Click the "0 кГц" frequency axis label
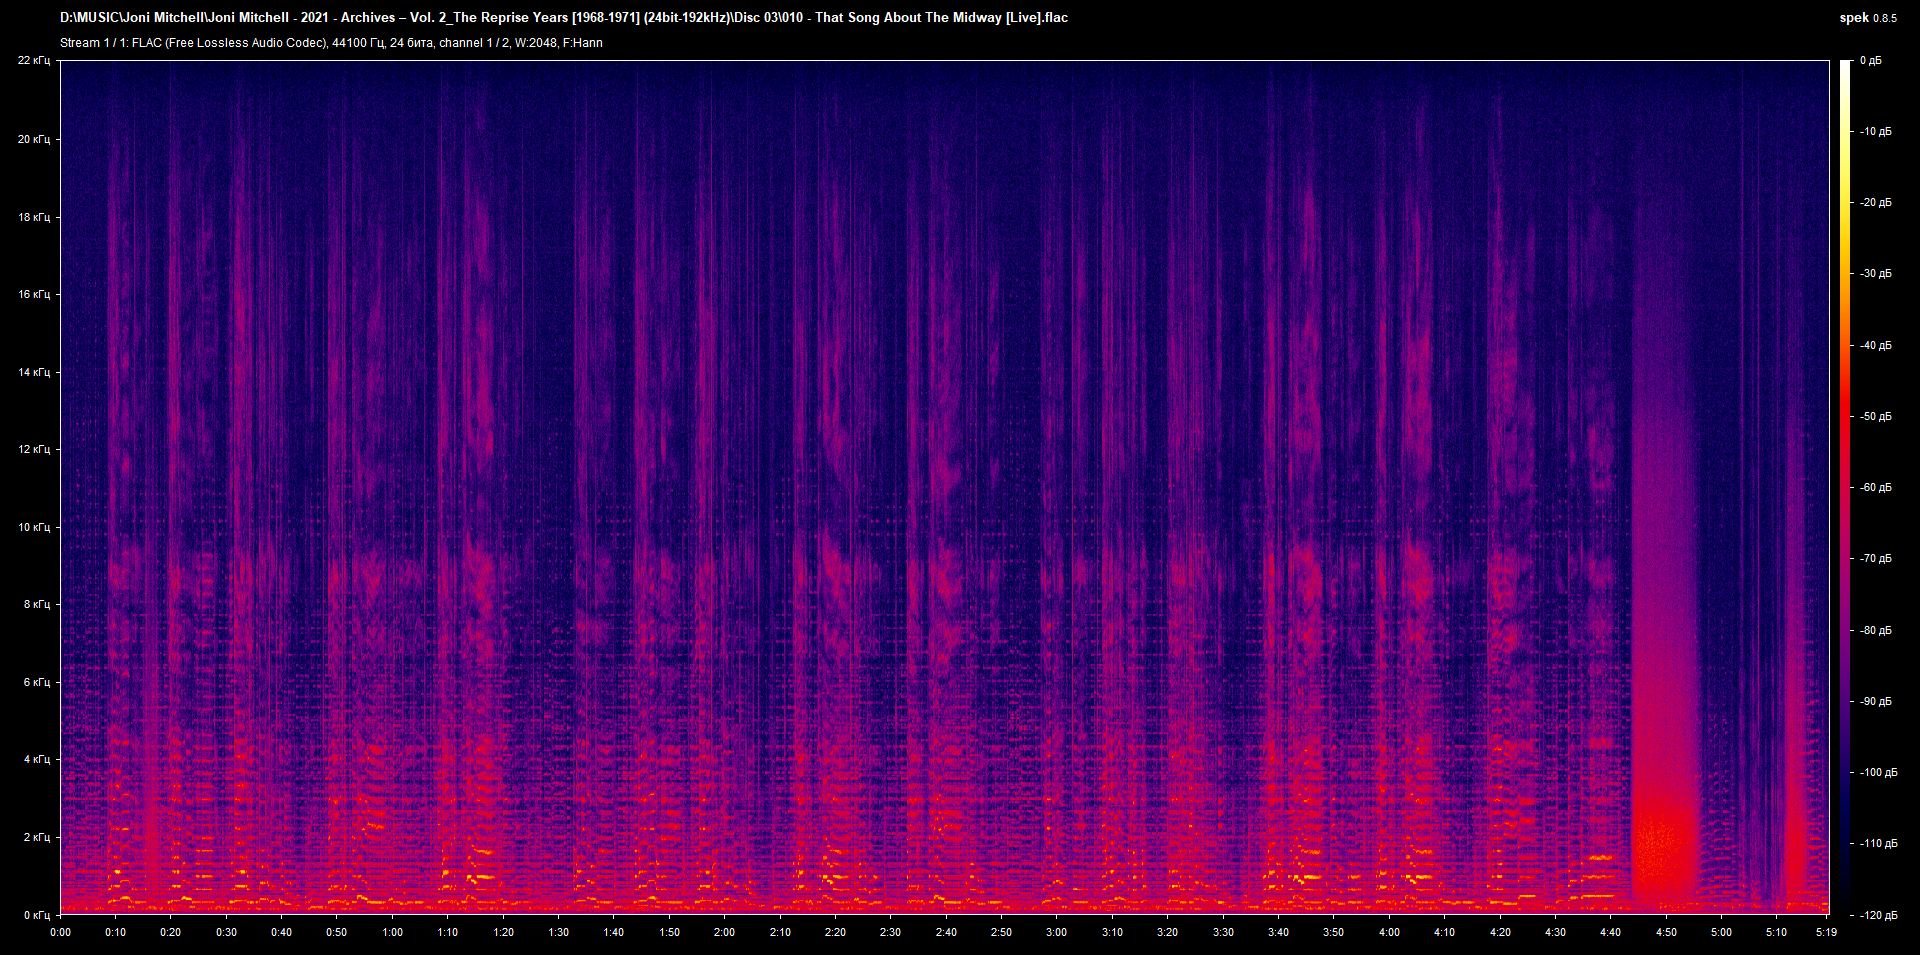Screen dimensions: 1920x955 (38, 912)
